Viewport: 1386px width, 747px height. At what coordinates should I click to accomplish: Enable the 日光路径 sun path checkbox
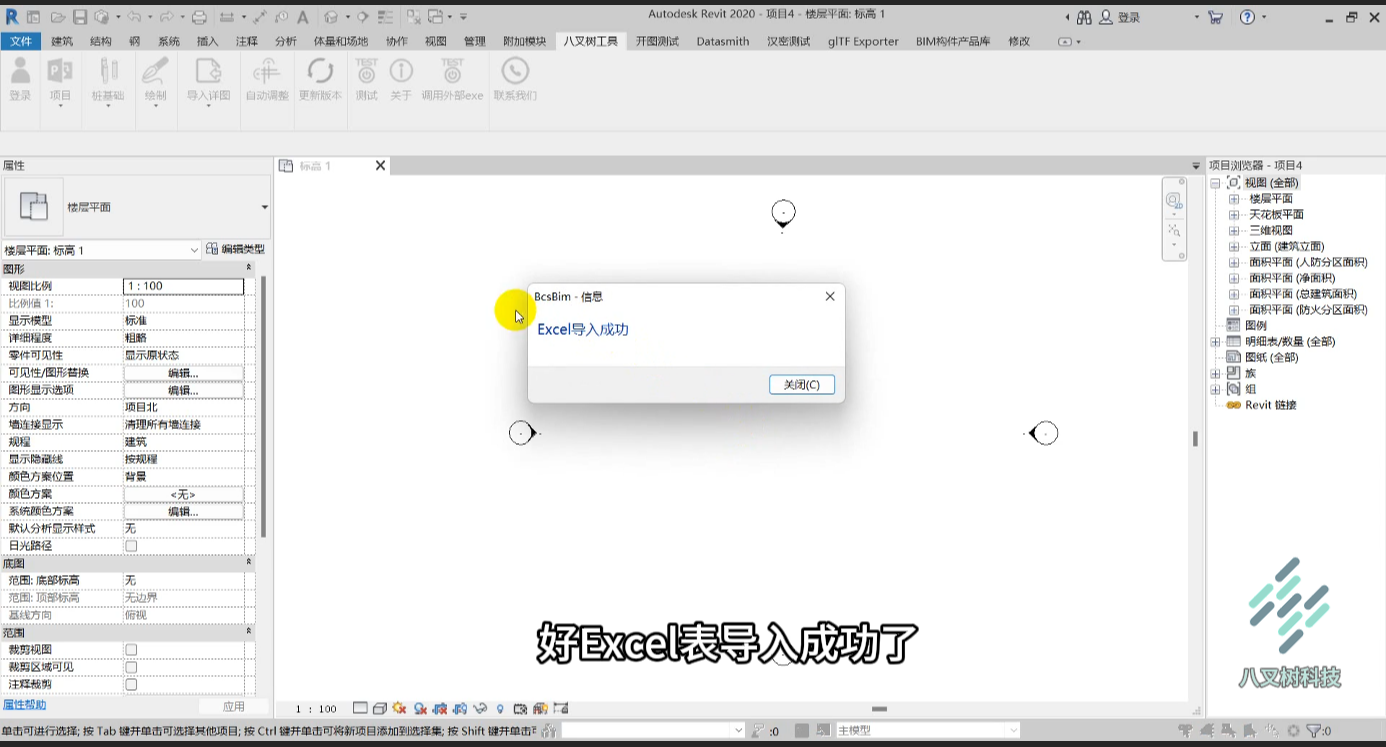(x=131, y=546)
